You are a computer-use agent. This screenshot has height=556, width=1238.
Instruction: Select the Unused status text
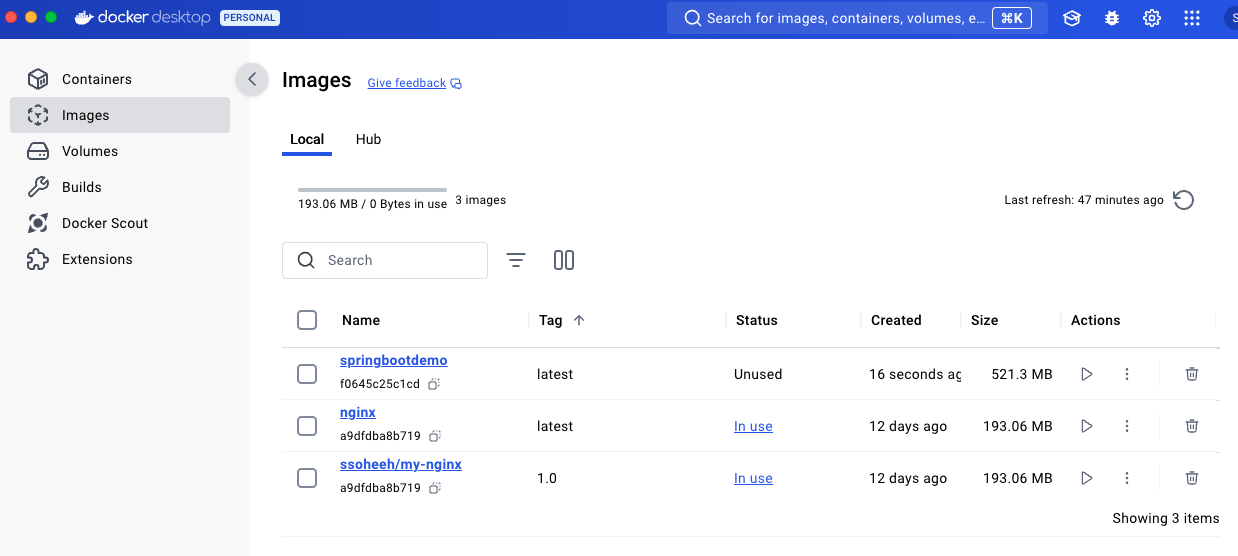pos(758,374)
